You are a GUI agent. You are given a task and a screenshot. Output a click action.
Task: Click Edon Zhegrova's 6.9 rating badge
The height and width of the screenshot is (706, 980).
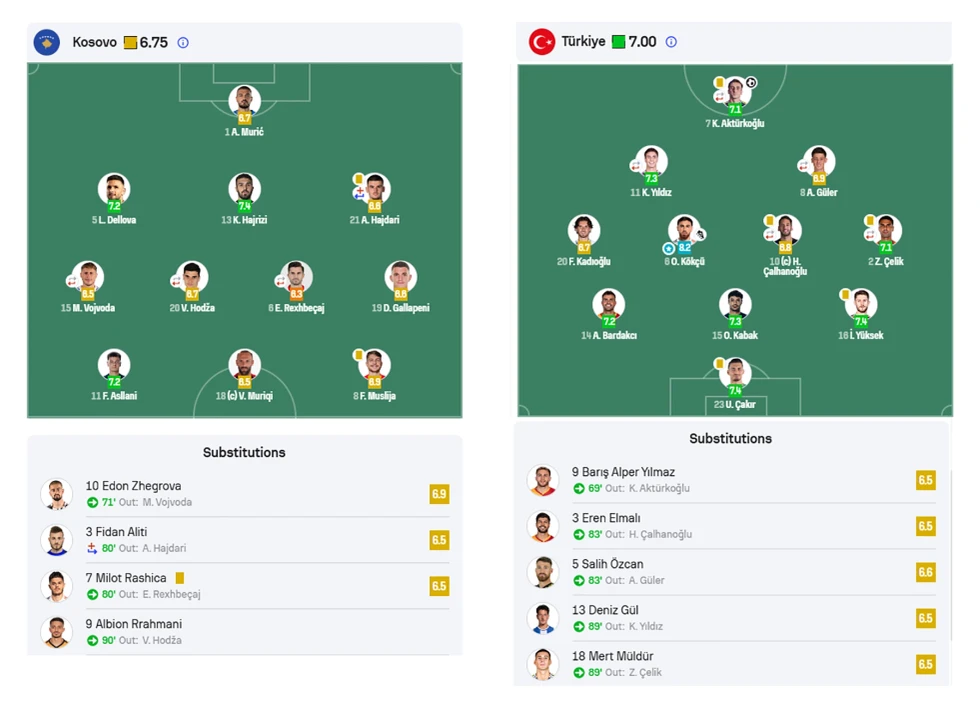point(439,494)
